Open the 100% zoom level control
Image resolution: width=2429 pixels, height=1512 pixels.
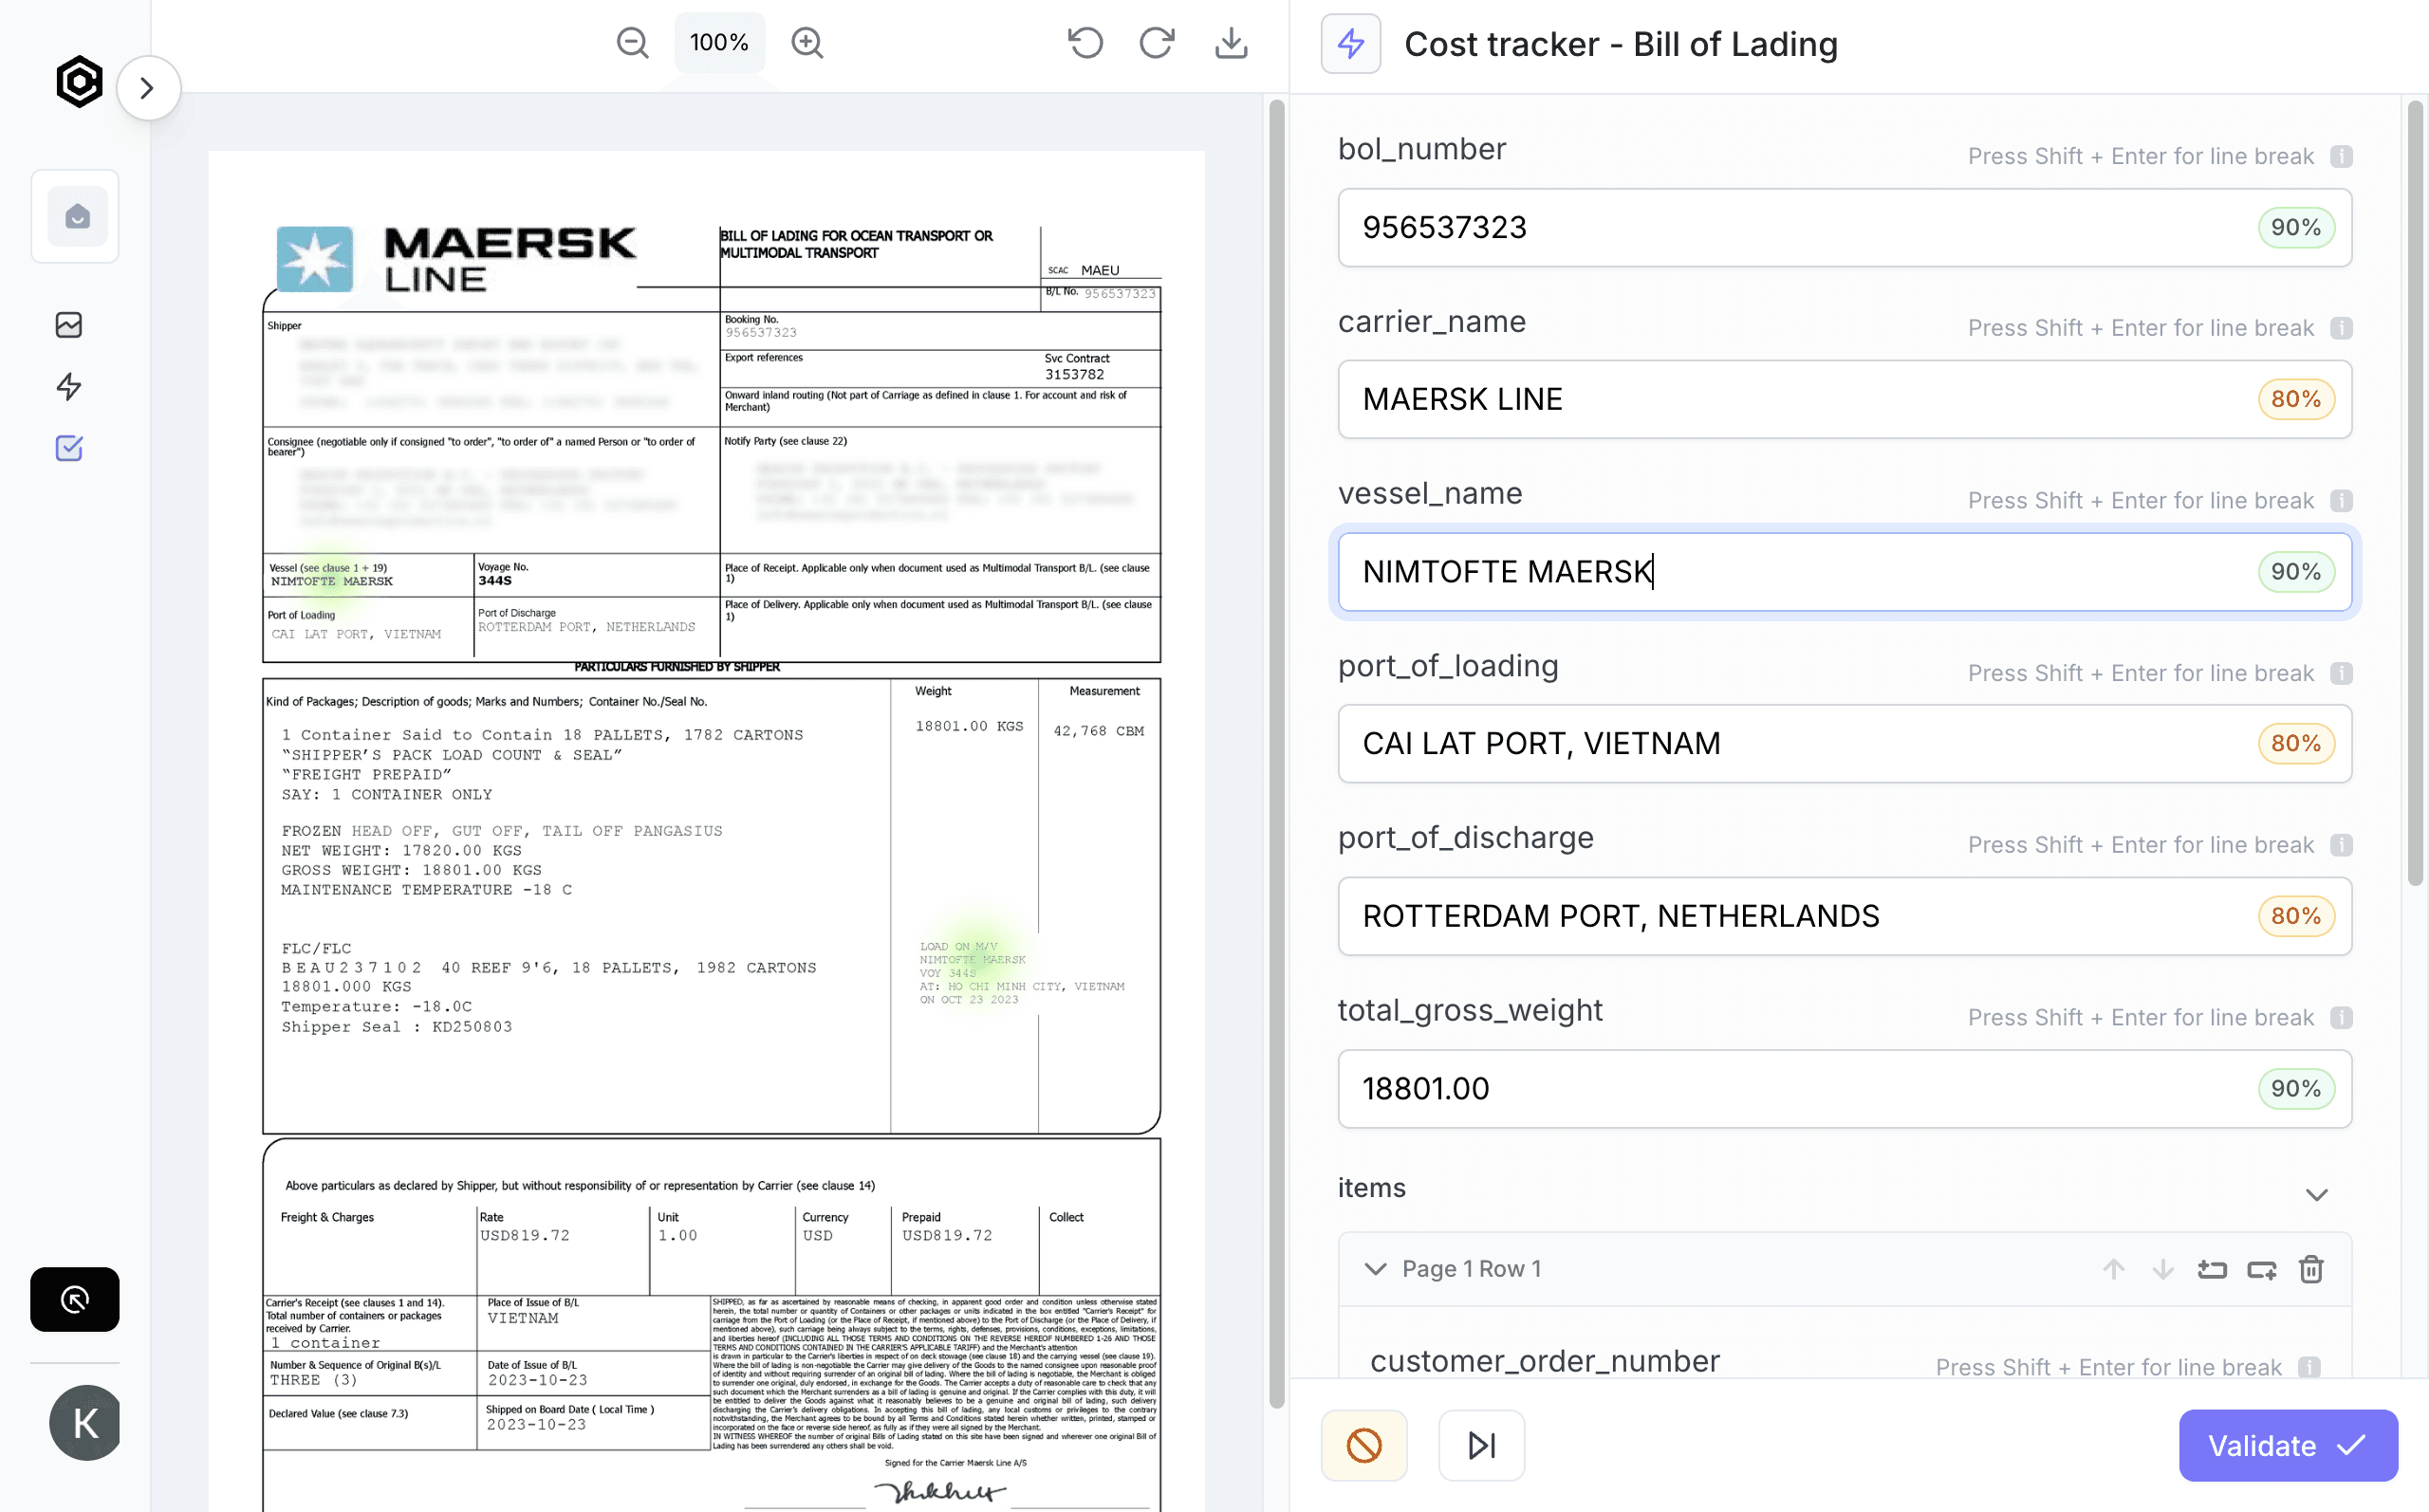[x=718, y=42]
